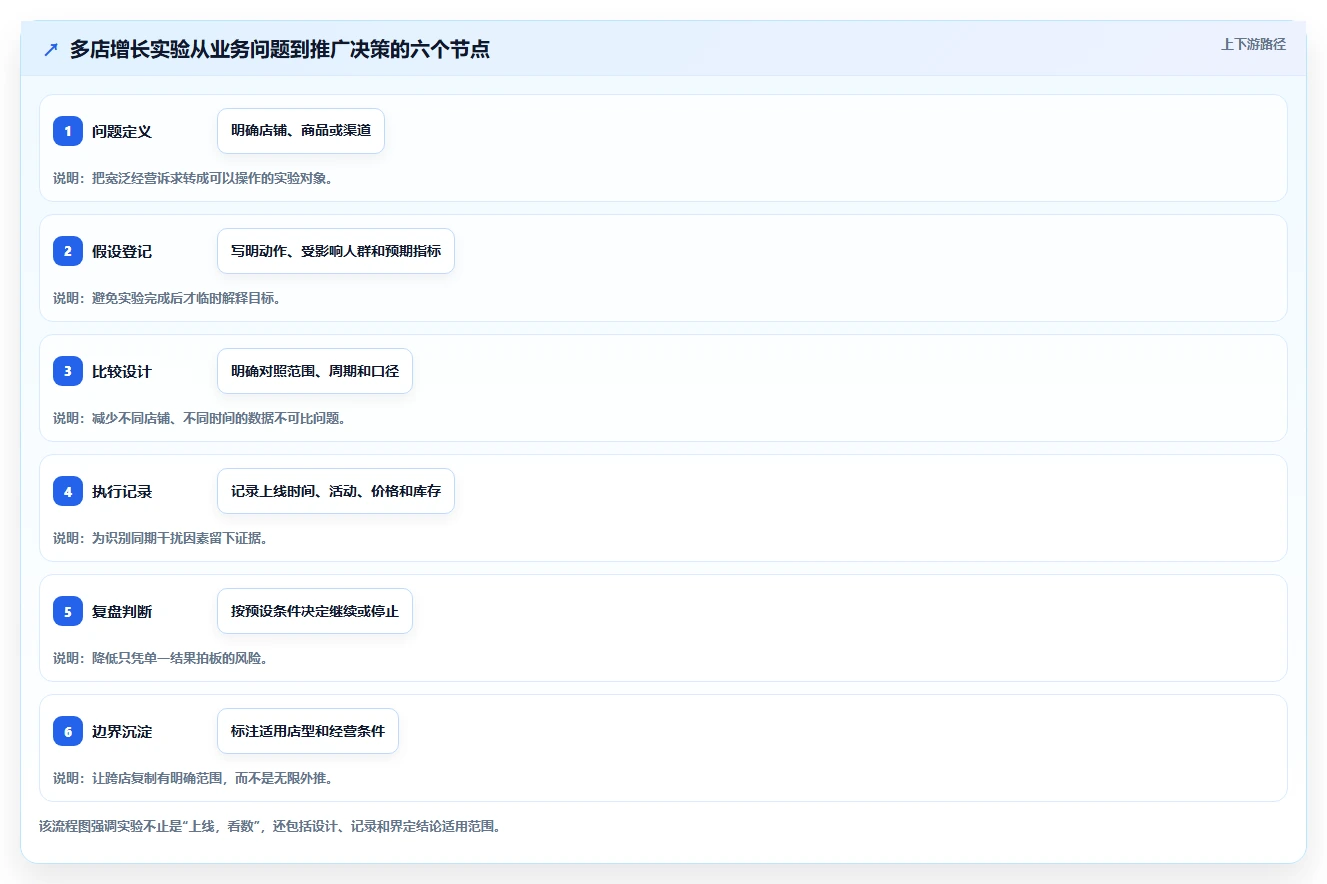Select the 写明动作、受影响人群和预期指标 chip
The height and width of the screenshot is (884, 1327).
coord(336,251)
